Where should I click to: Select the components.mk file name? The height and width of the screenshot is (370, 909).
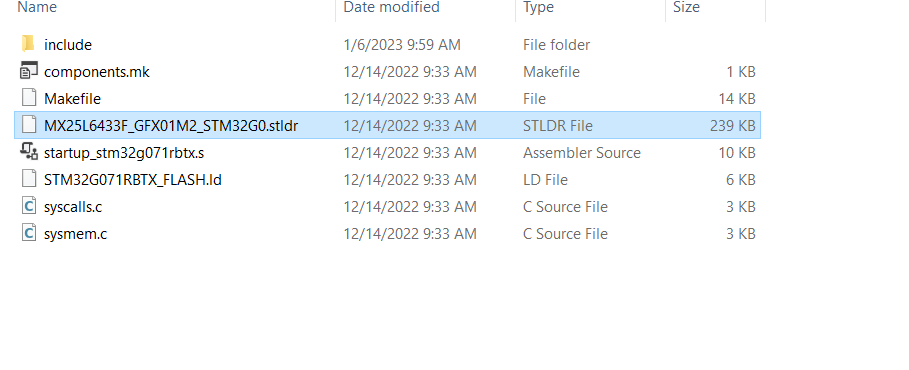click(x=97, y=72)
